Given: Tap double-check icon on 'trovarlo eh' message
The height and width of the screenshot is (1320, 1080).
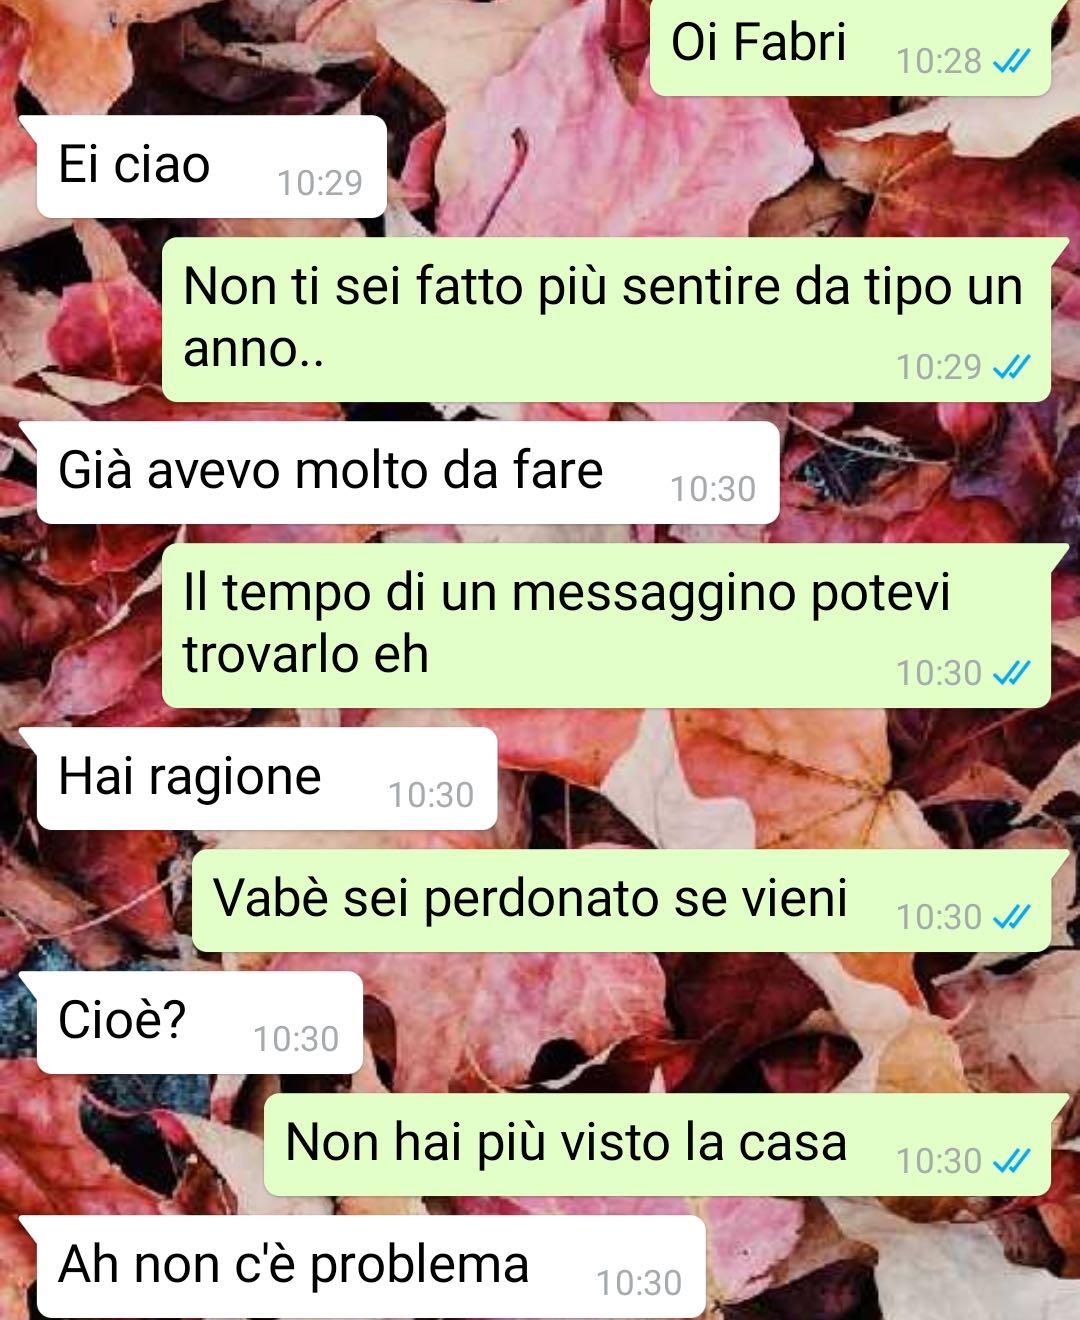Looking at the screenshot, I should 1011,674.
